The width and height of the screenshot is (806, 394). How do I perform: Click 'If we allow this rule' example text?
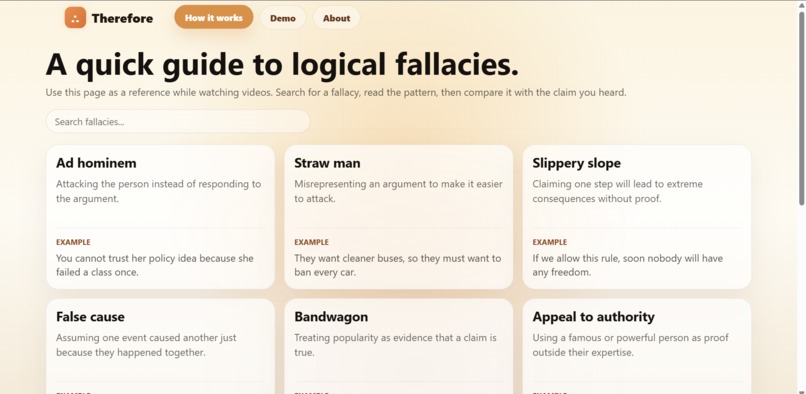coord(628,265)
